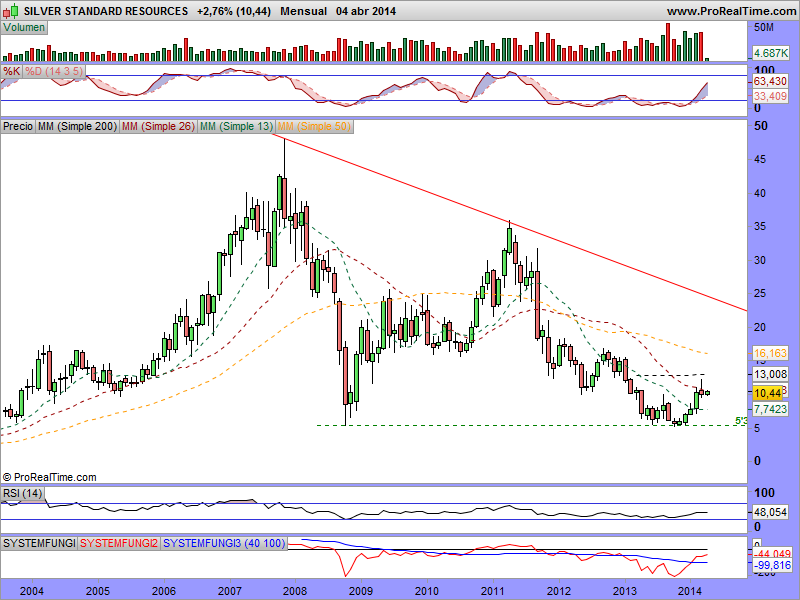Click the 48,054 RSI value tag
The width and height of the screenshot is (800, 600).
772,510
